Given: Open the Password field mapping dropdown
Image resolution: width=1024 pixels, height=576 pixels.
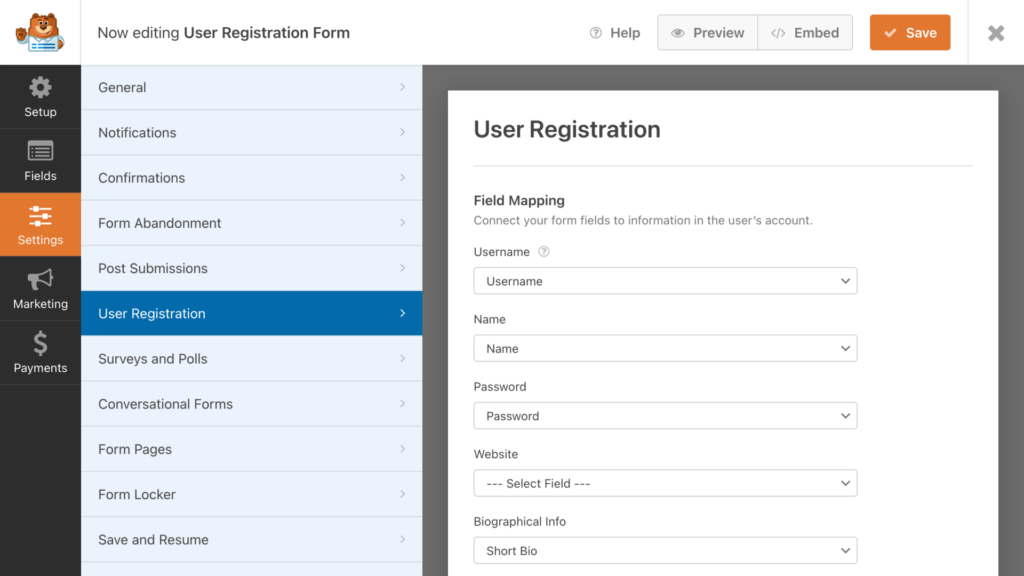Looking at the screenshot, I should (665, 415).
